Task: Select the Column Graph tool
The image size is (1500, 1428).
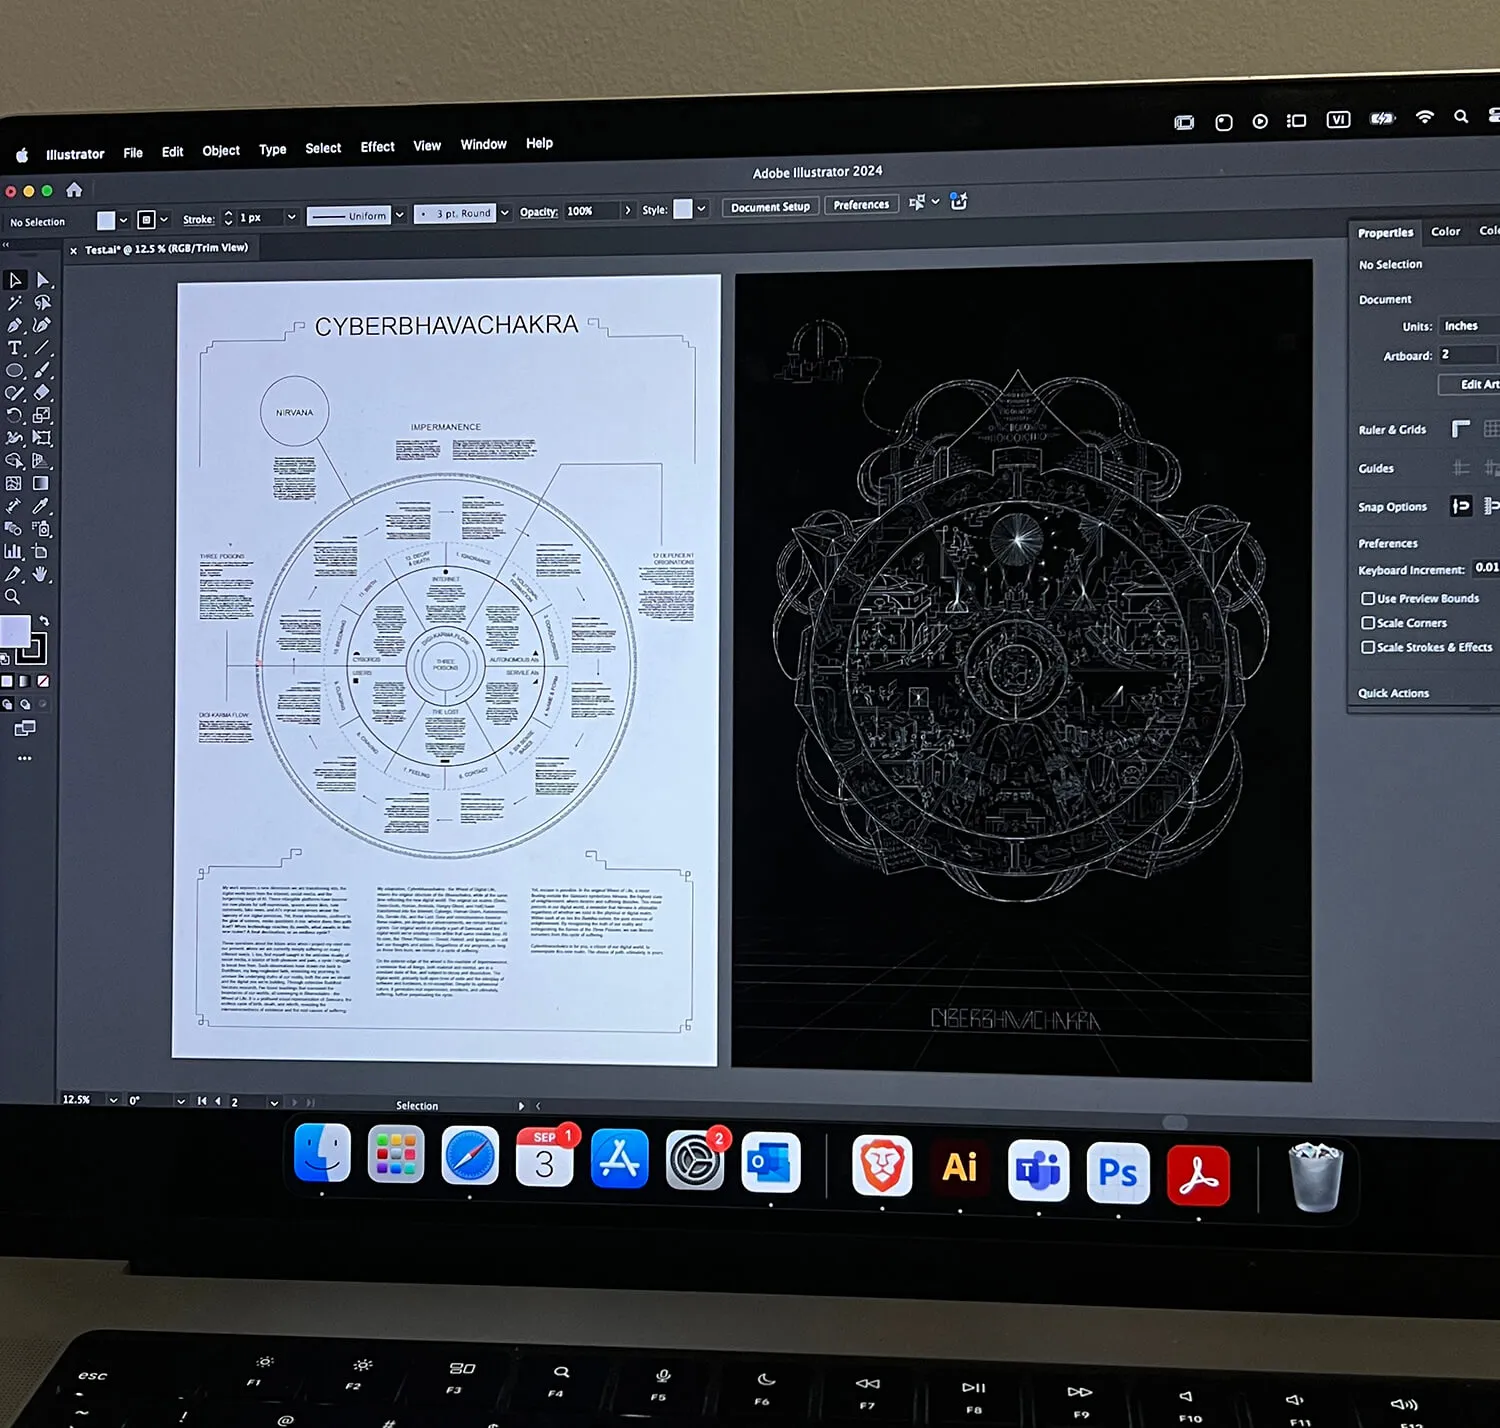Action: coord(13,551)
